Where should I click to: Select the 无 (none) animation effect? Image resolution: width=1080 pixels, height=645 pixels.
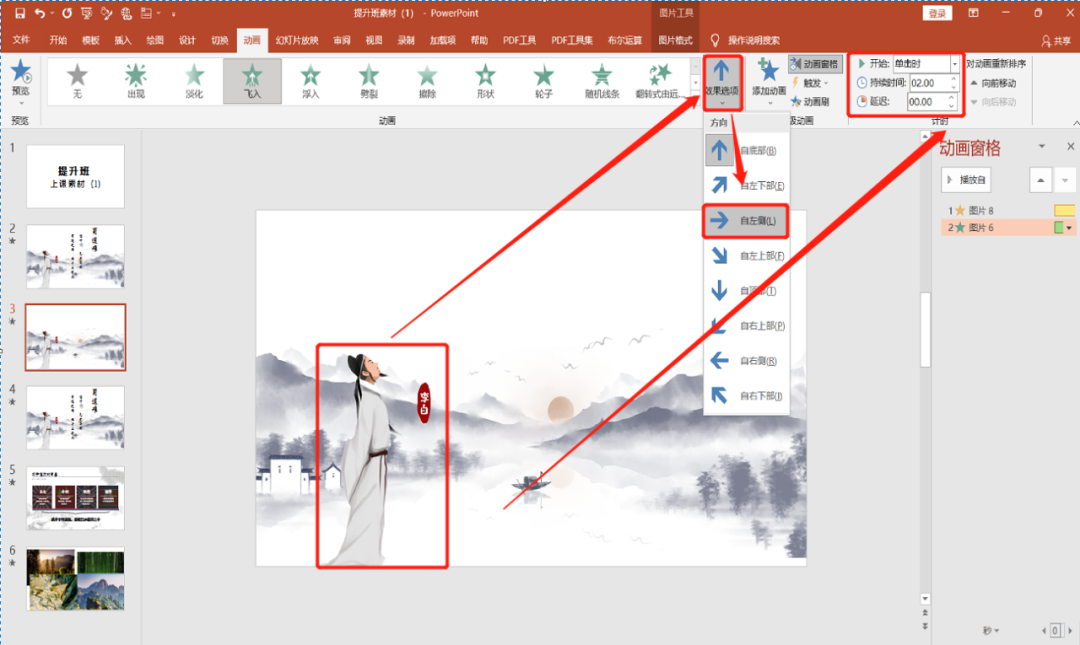(x=77, y=81)
